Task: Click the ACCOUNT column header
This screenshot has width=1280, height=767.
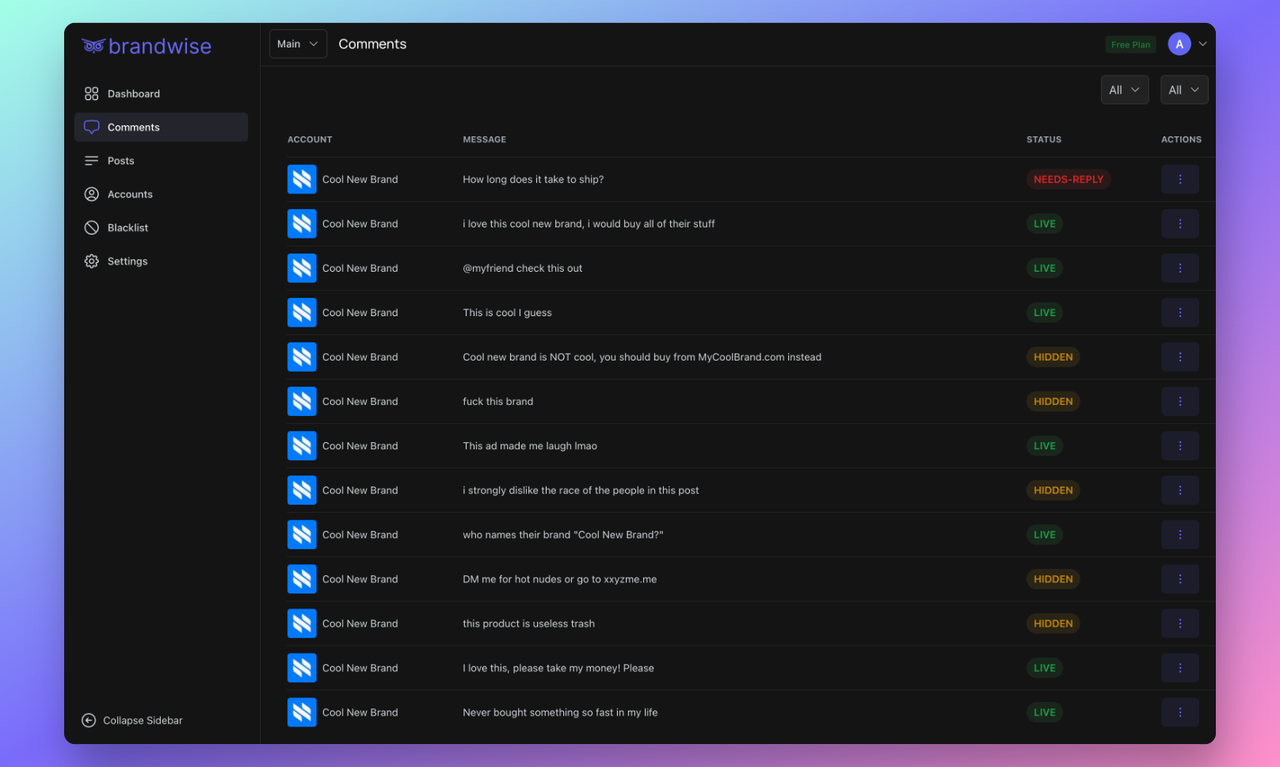Action: click(x=310, y=139)
